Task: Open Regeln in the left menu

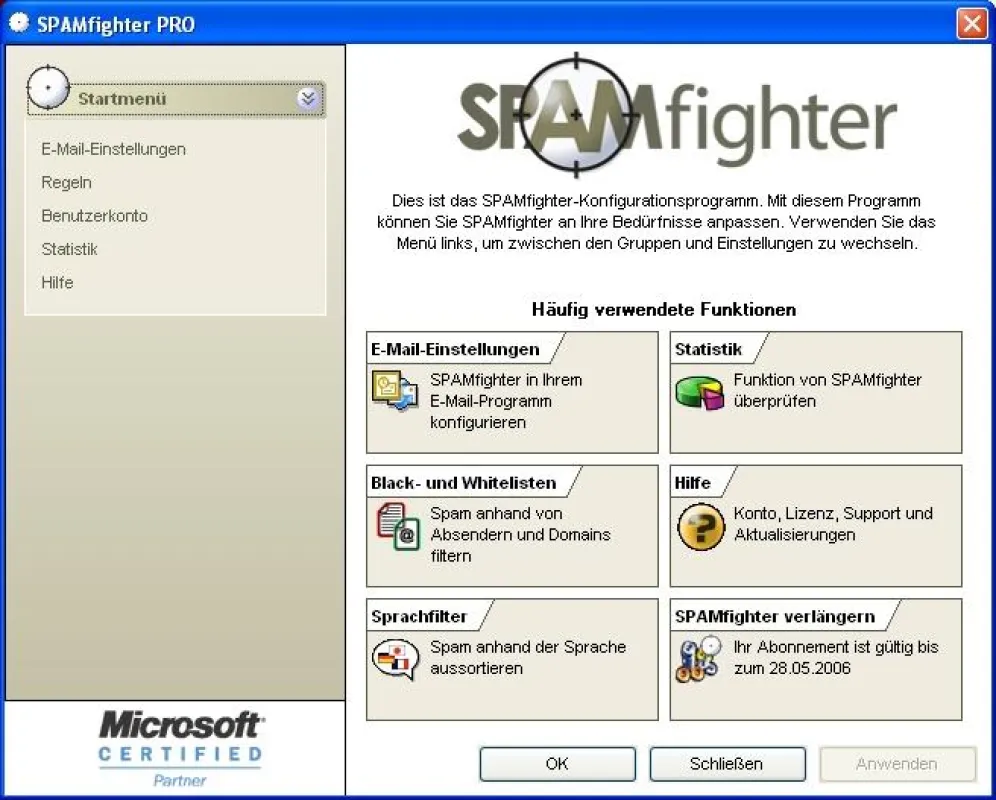Action: (x=67, y=182)
